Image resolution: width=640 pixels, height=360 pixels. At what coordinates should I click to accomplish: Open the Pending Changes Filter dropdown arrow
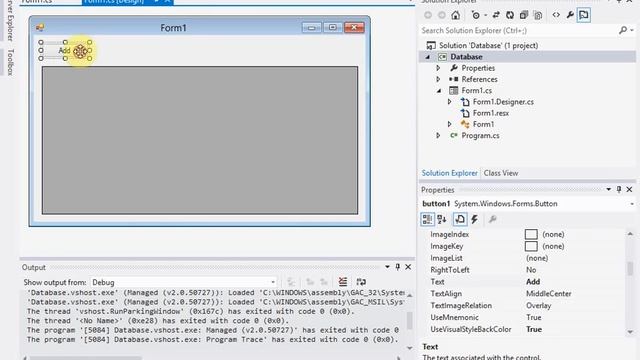coord(485,16)
